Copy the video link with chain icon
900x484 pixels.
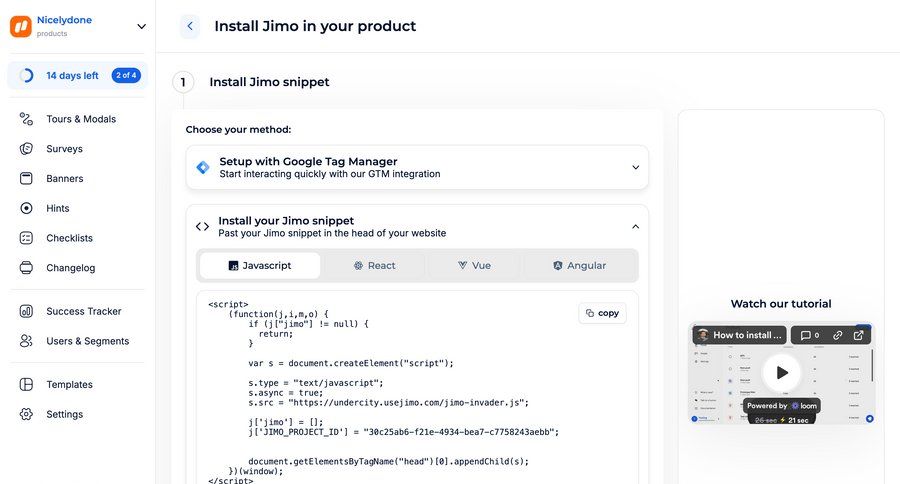837,335
